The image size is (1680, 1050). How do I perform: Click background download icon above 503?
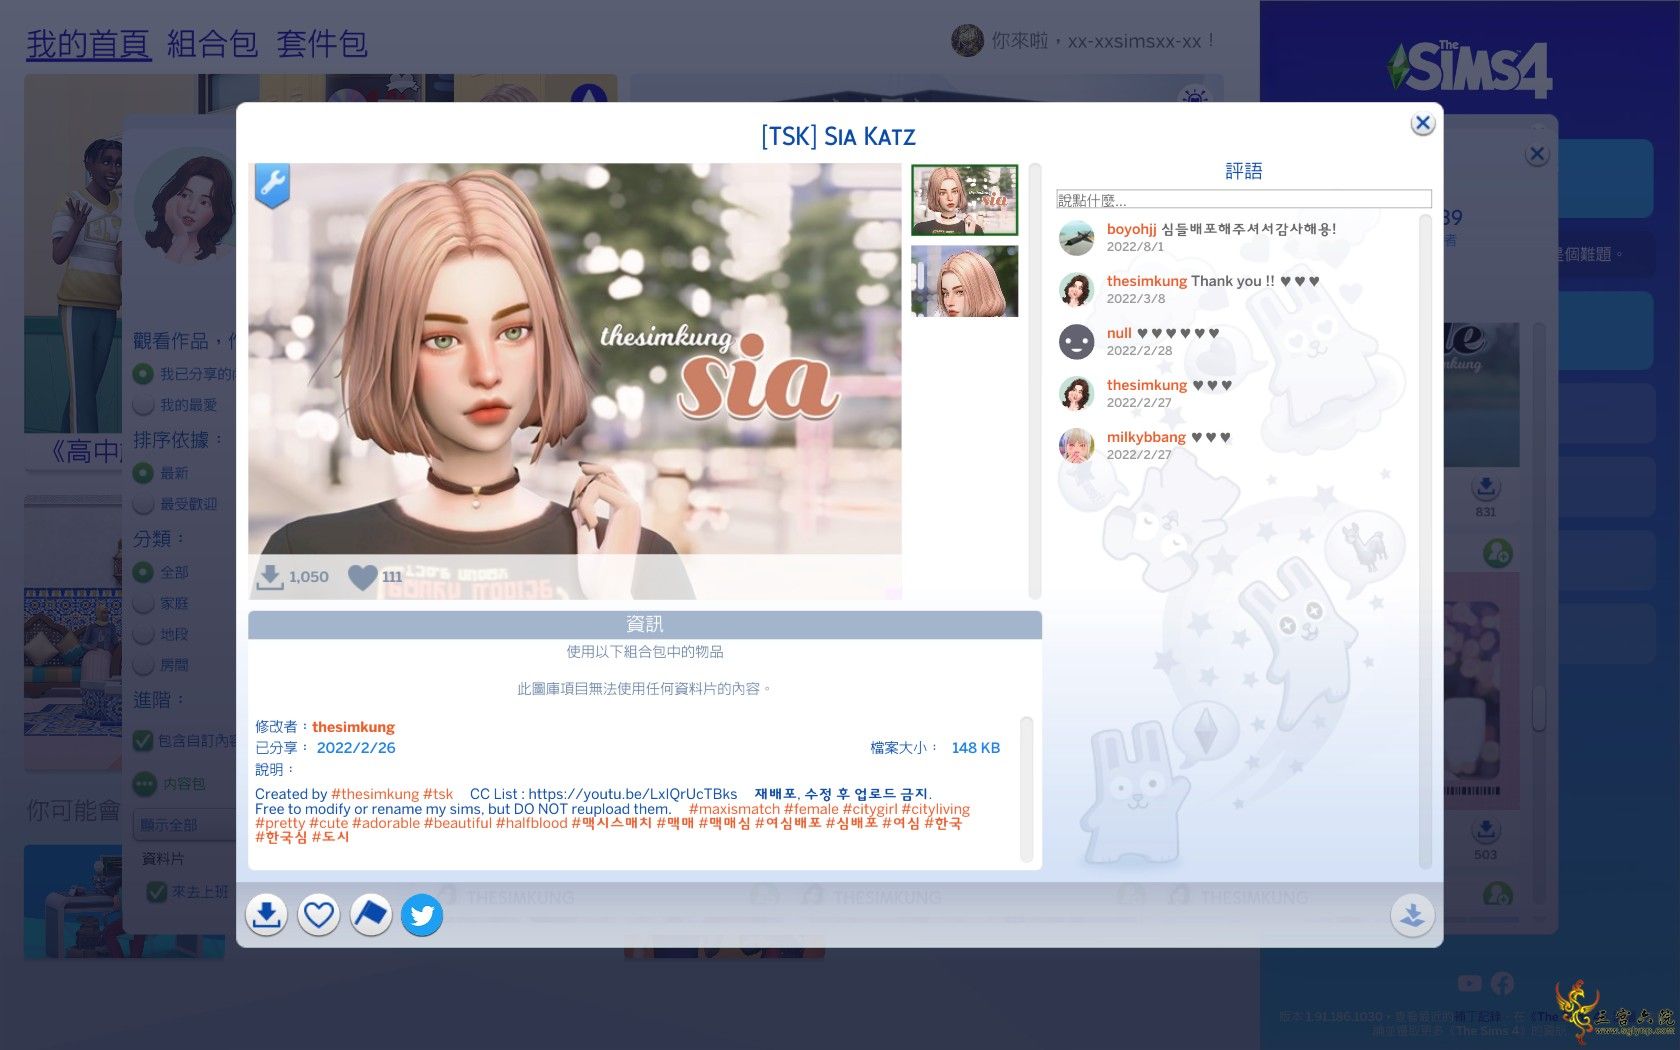coord(1486,830)
